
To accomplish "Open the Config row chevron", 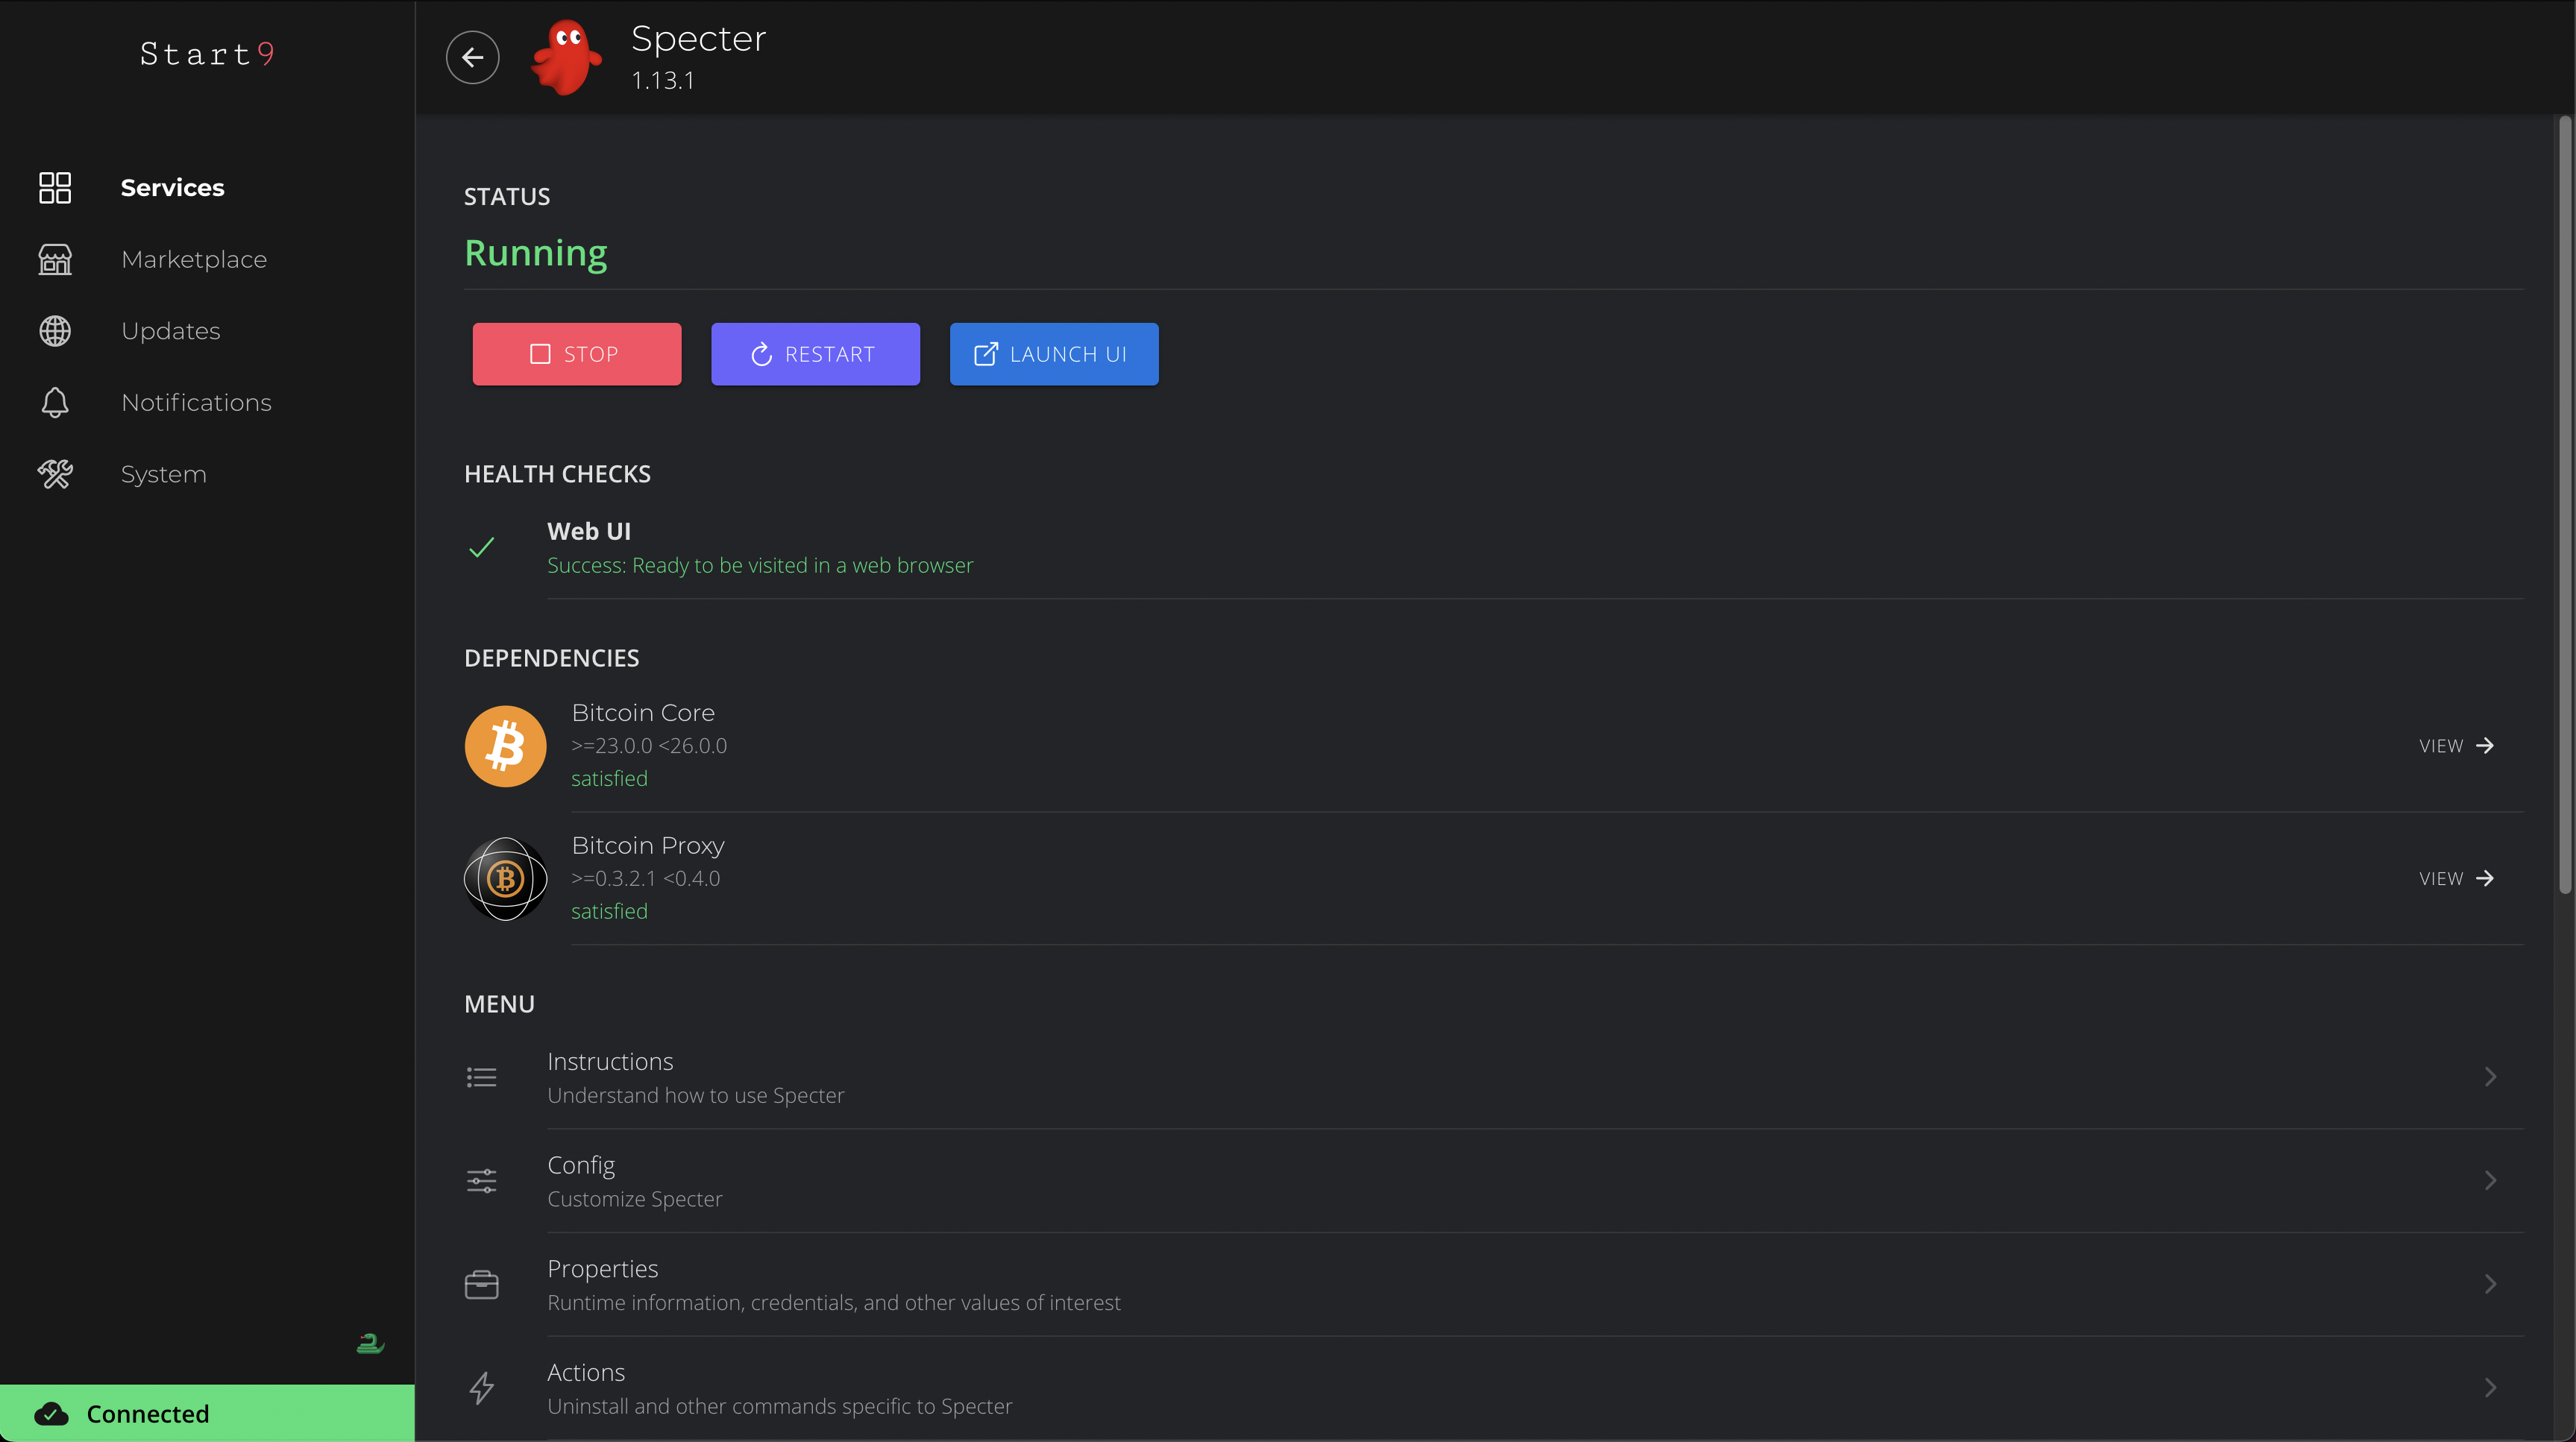I will point(2490,1181).
